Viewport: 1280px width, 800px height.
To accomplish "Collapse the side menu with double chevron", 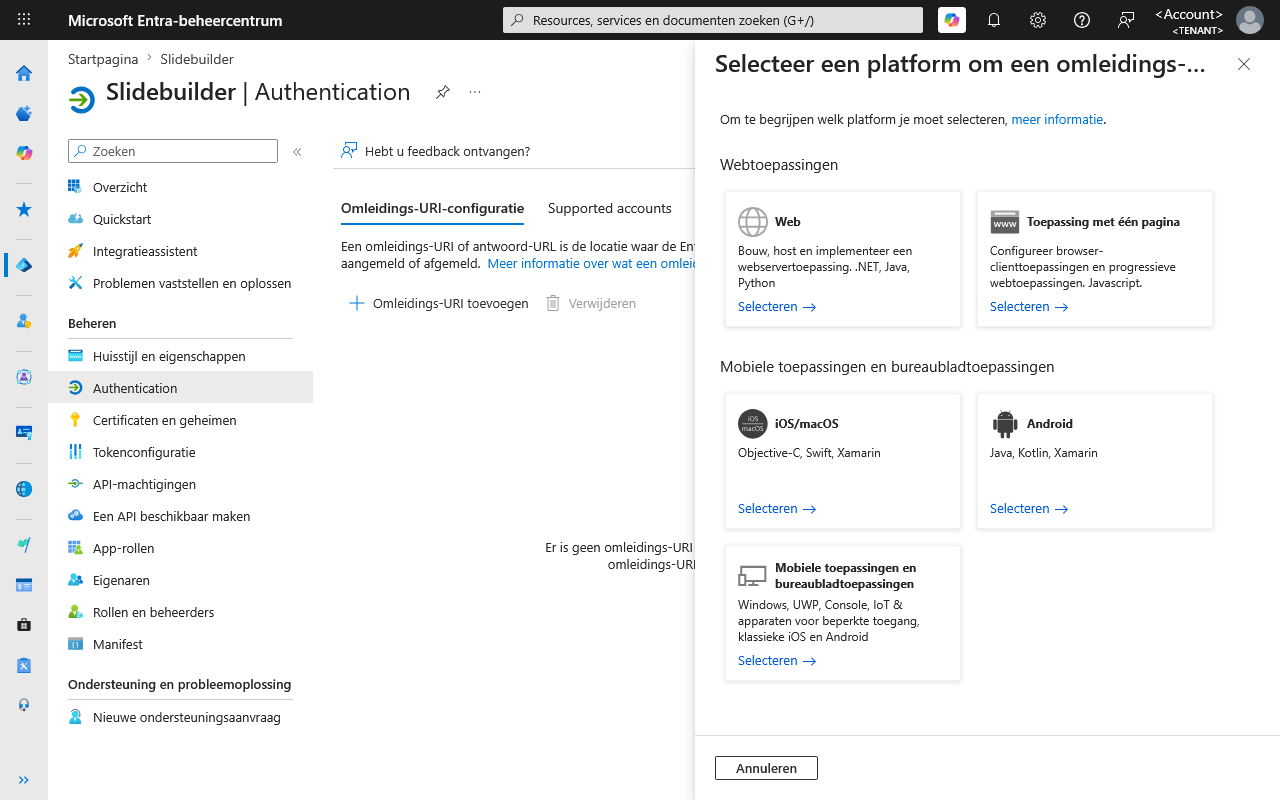I will [297, 152].
